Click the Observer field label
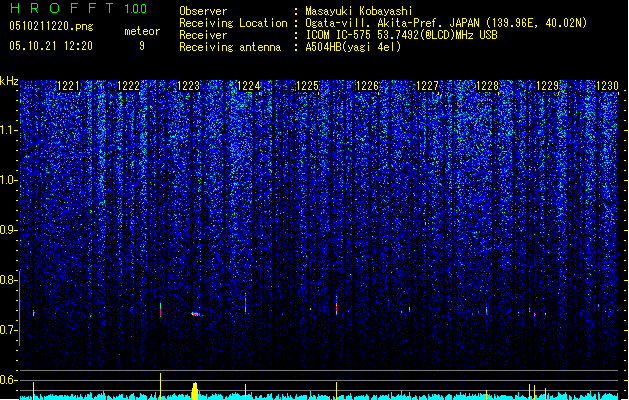The image size is (629, 400). click(x=203, y=11)
